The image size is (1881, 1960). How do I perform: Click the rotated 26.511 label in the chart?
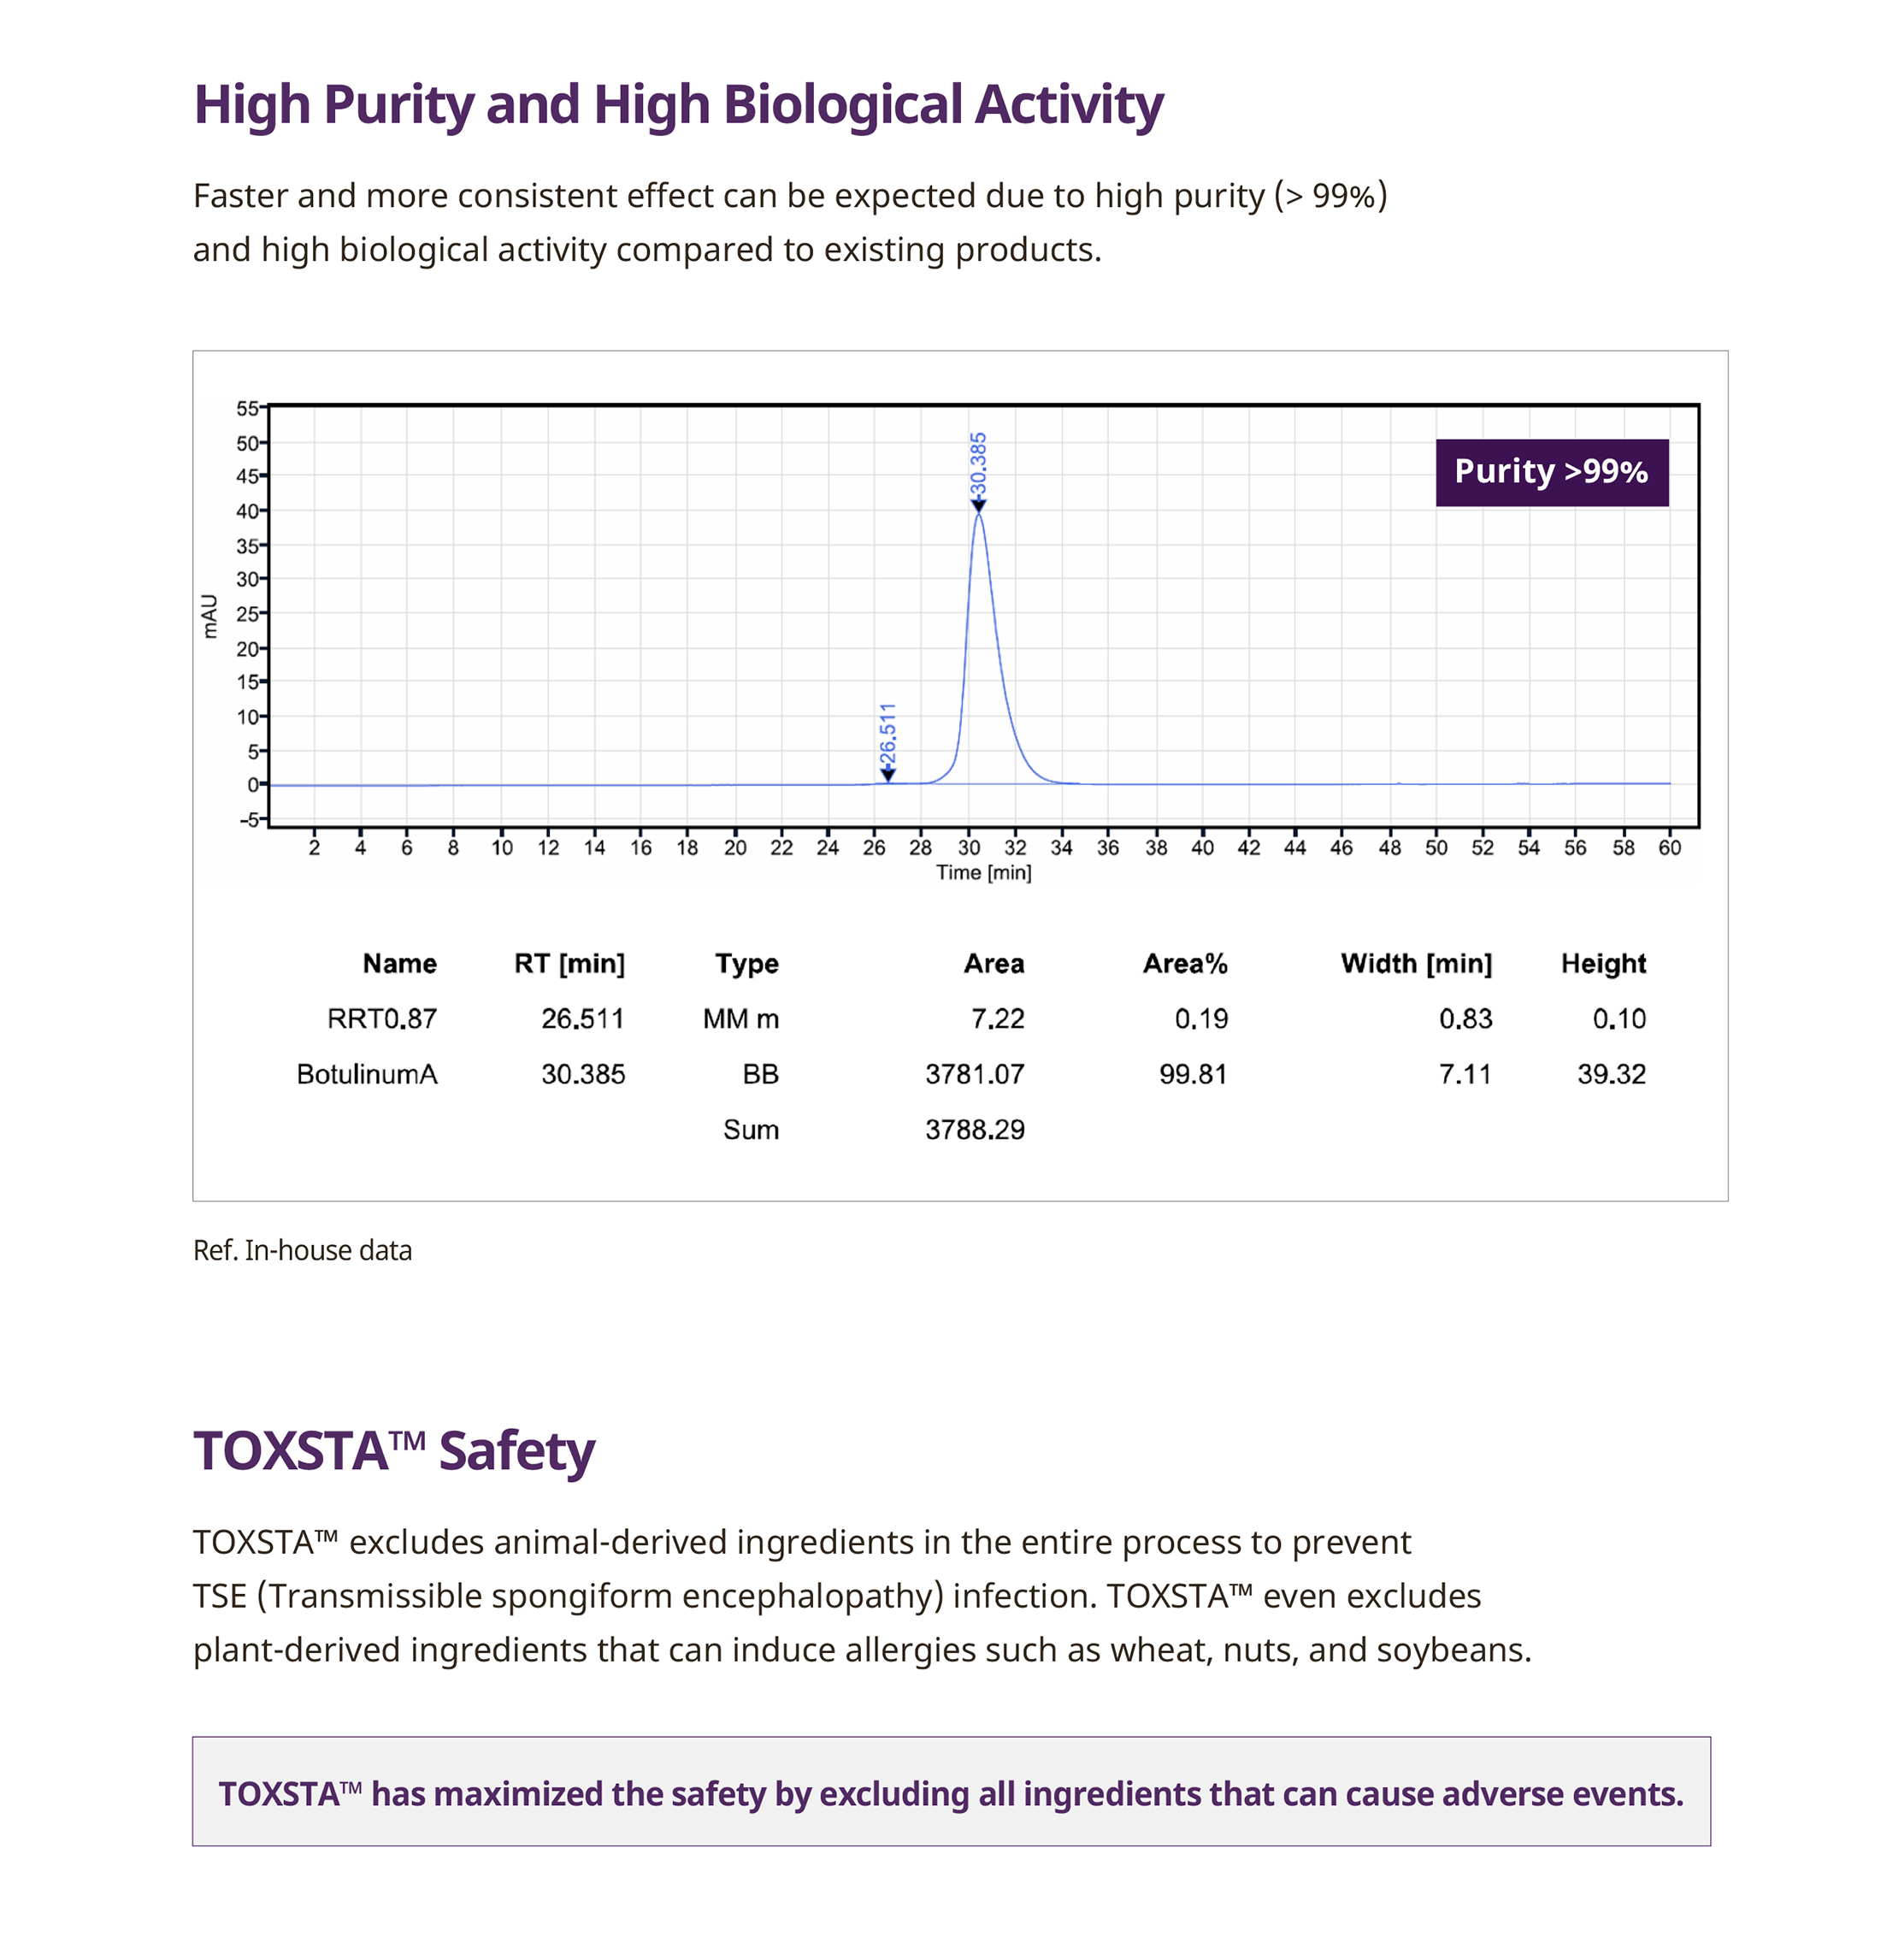point(888,735)
